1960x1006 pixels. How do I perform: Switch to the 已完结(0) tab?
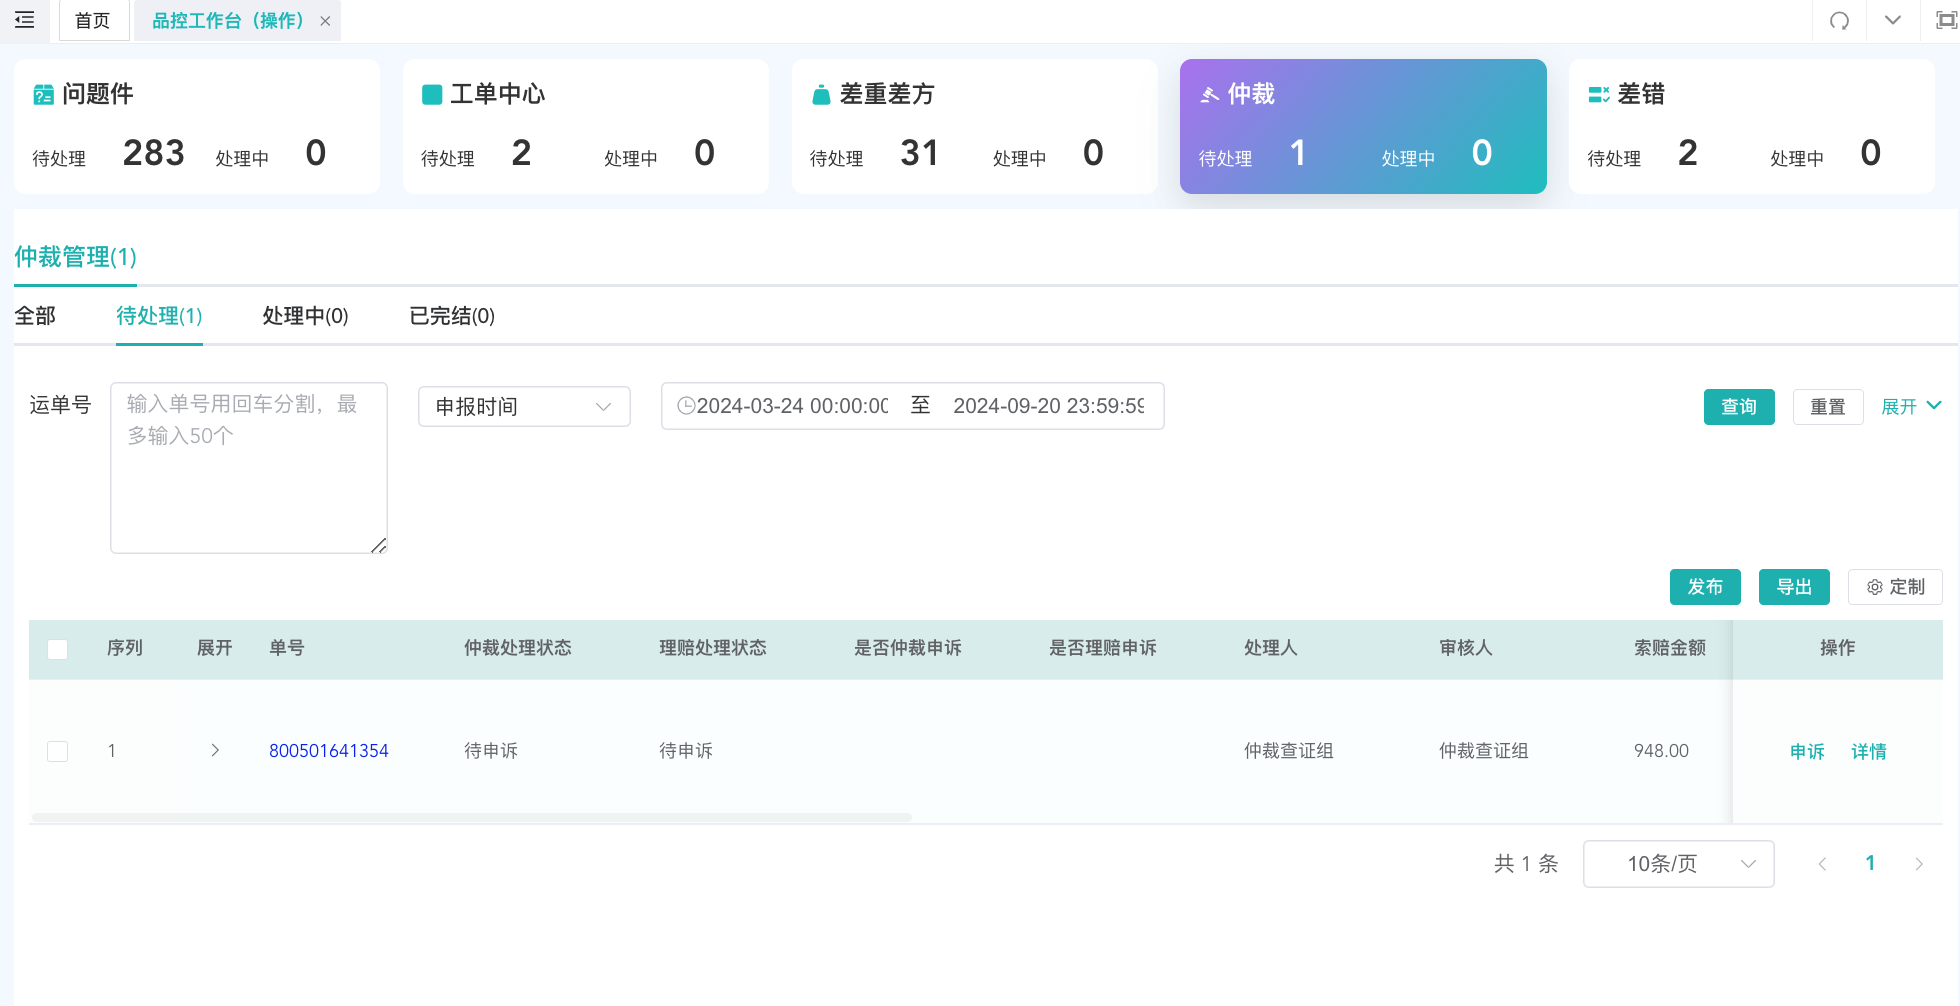[x=452, y=316]
